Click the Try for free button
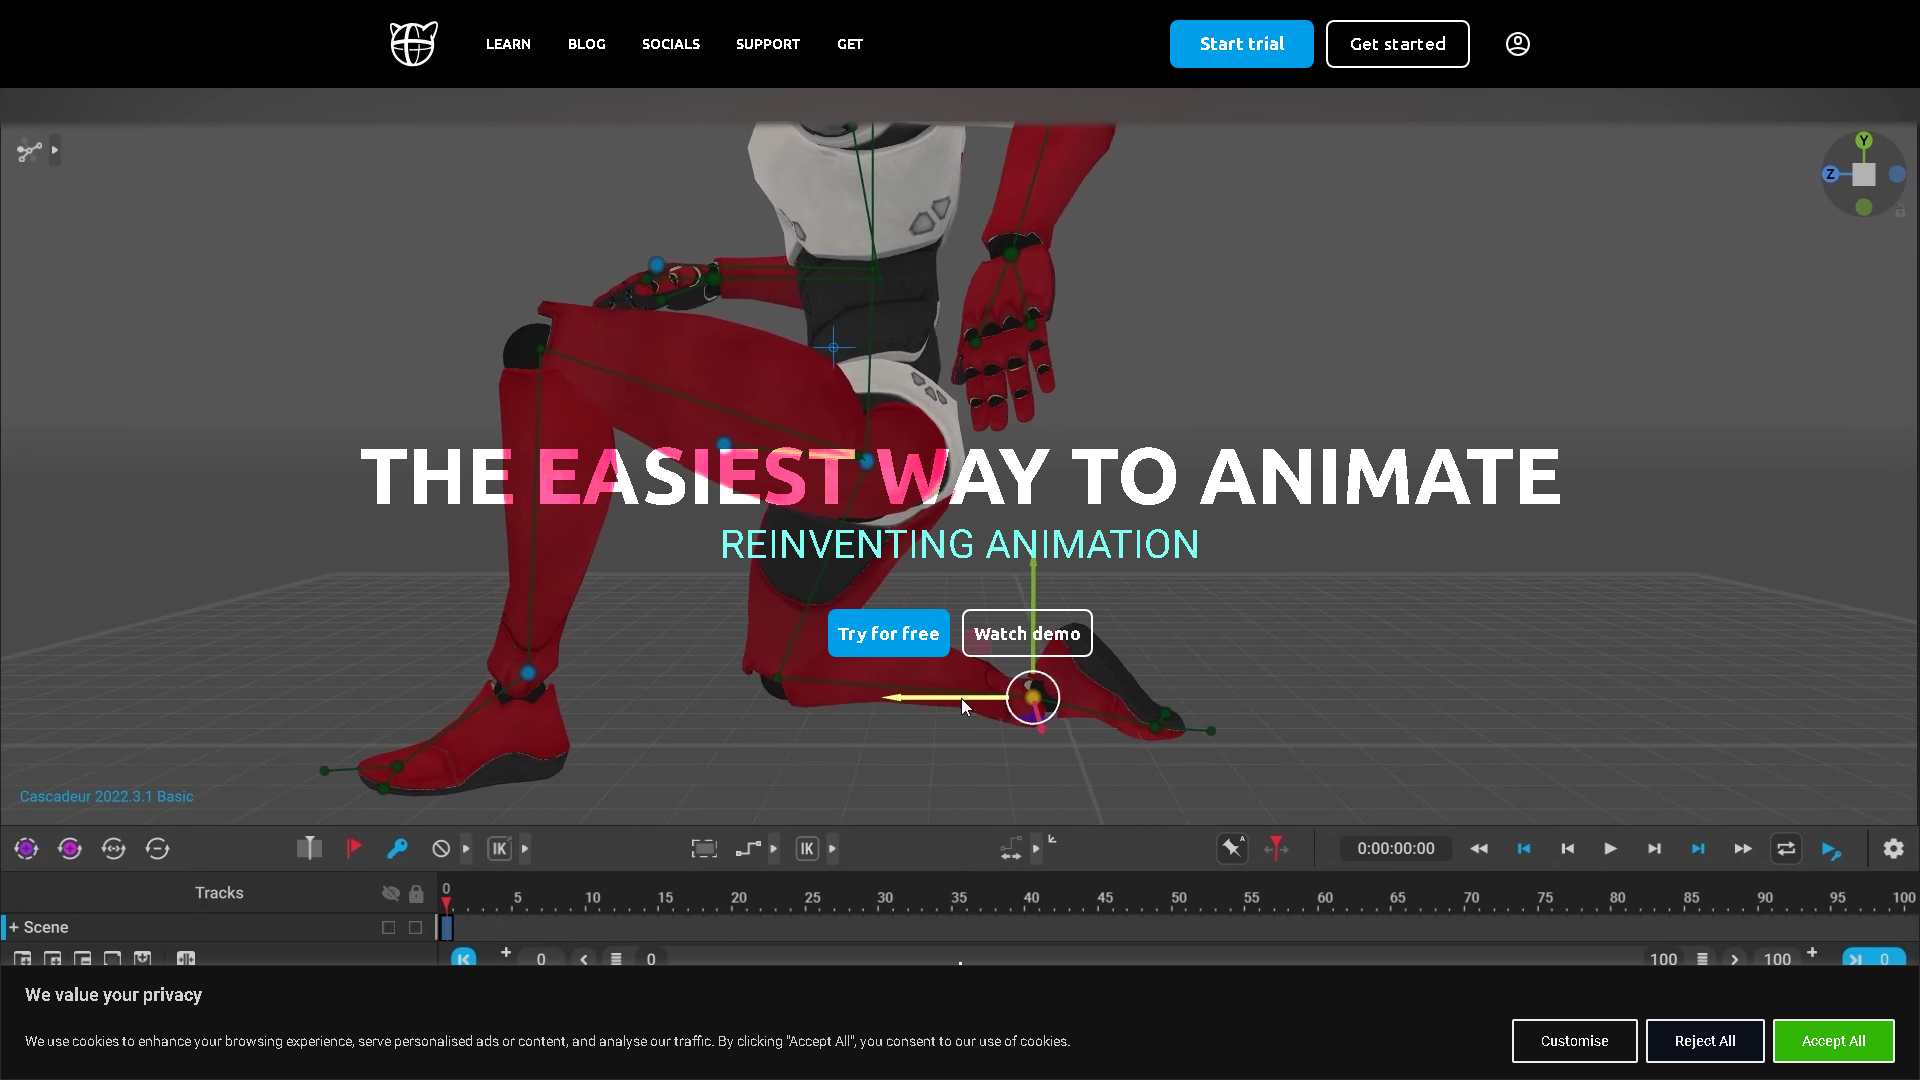 [x=888, y=633]
